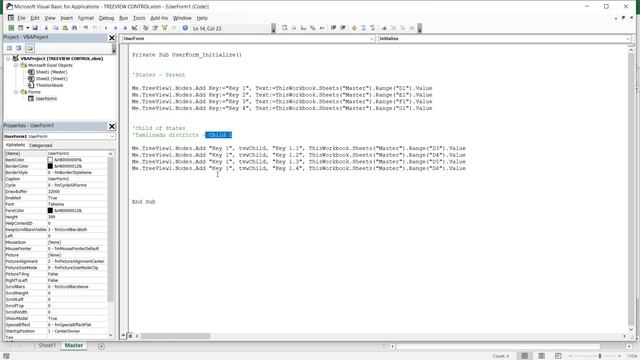Save the workbook with the Save icon
Viewport: 640px width, 360px height.
point(35,28)
